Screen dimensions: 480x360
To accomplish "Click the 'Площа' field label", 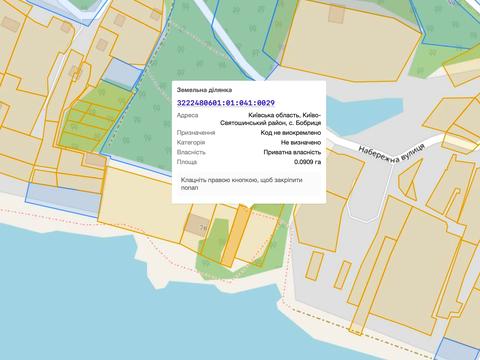I will [187, 162].
